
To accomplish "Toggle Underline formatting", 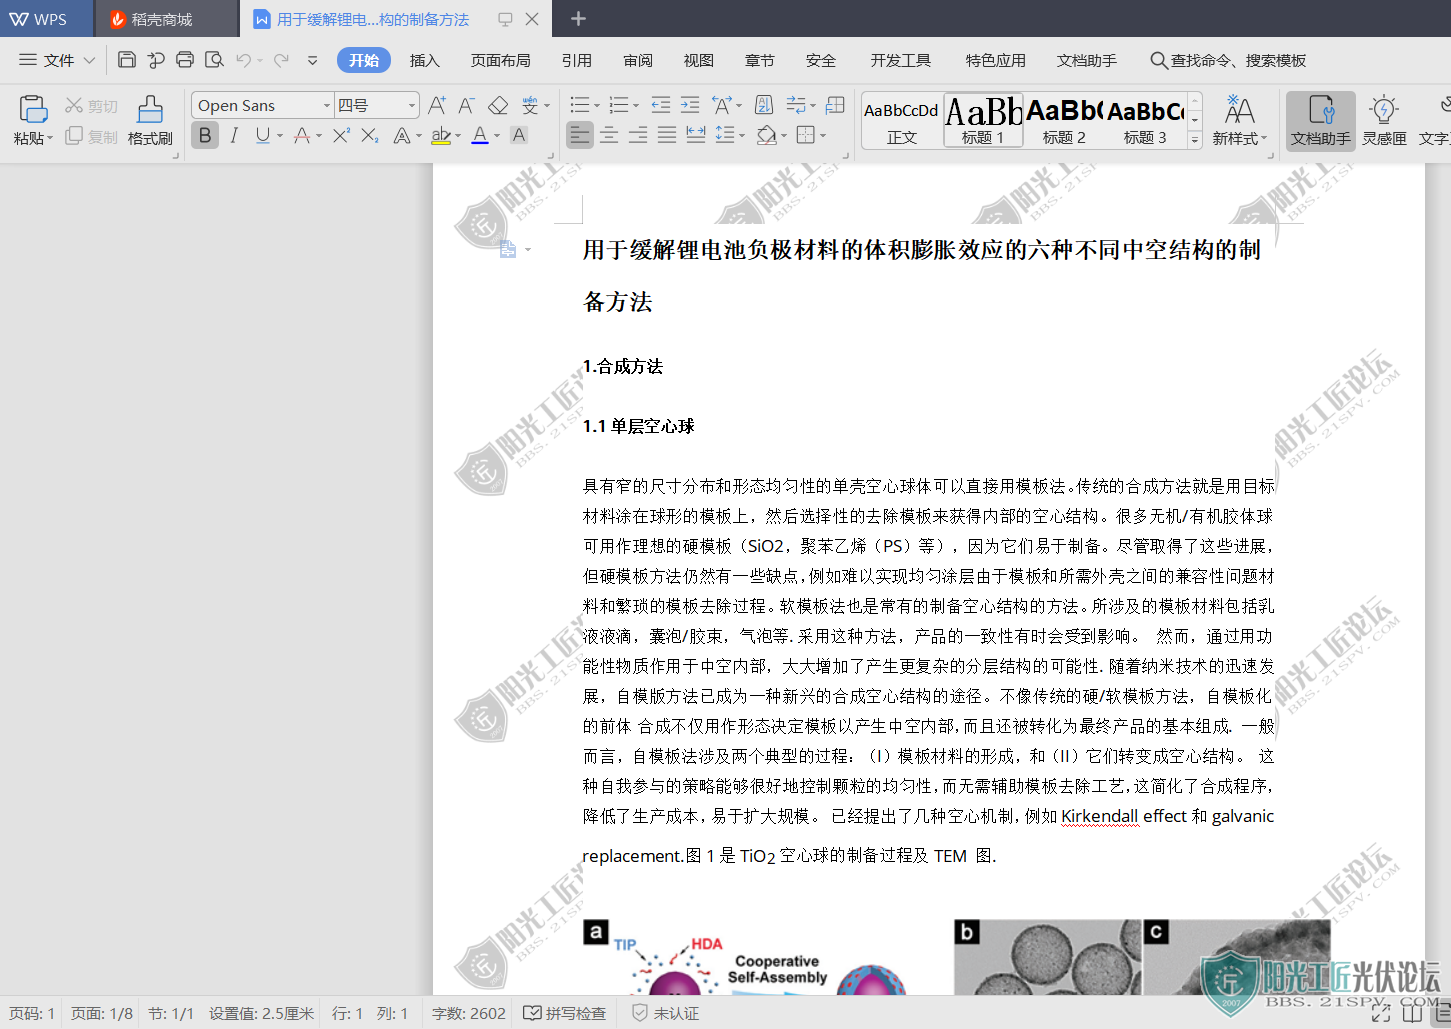I will click(262, 135).
